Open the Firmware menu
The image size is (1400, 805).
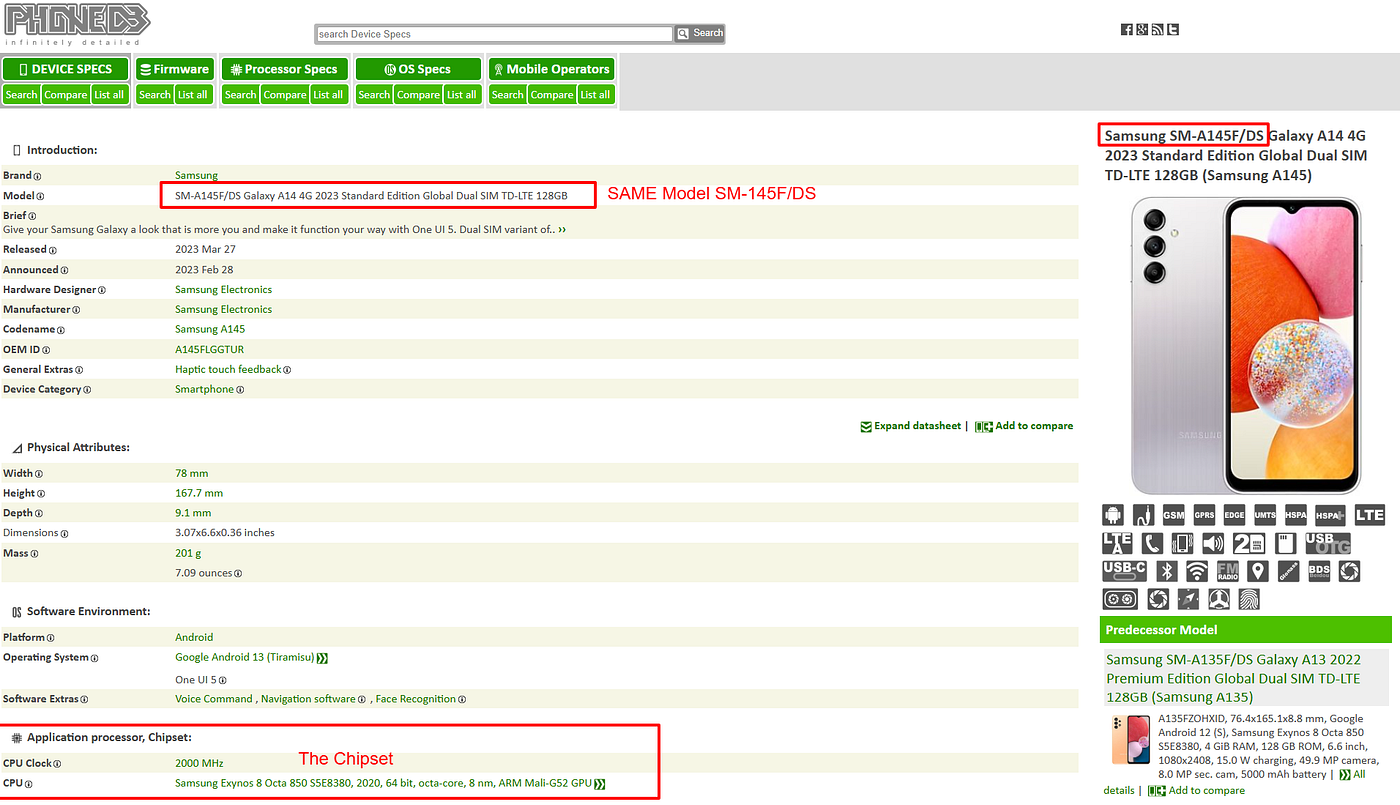point(175,69)
